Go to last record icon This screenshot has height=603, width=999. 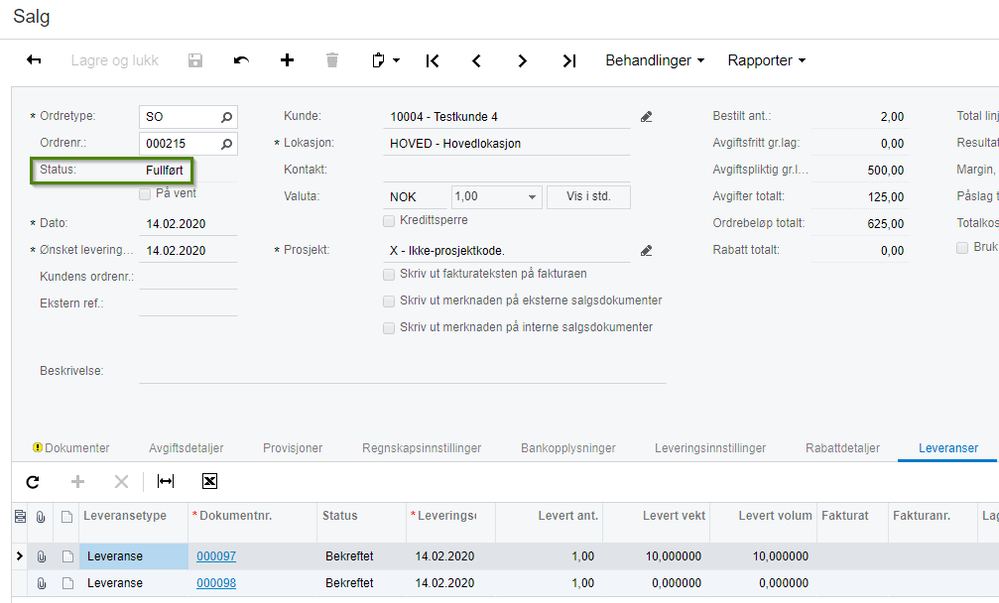(569, 61)
